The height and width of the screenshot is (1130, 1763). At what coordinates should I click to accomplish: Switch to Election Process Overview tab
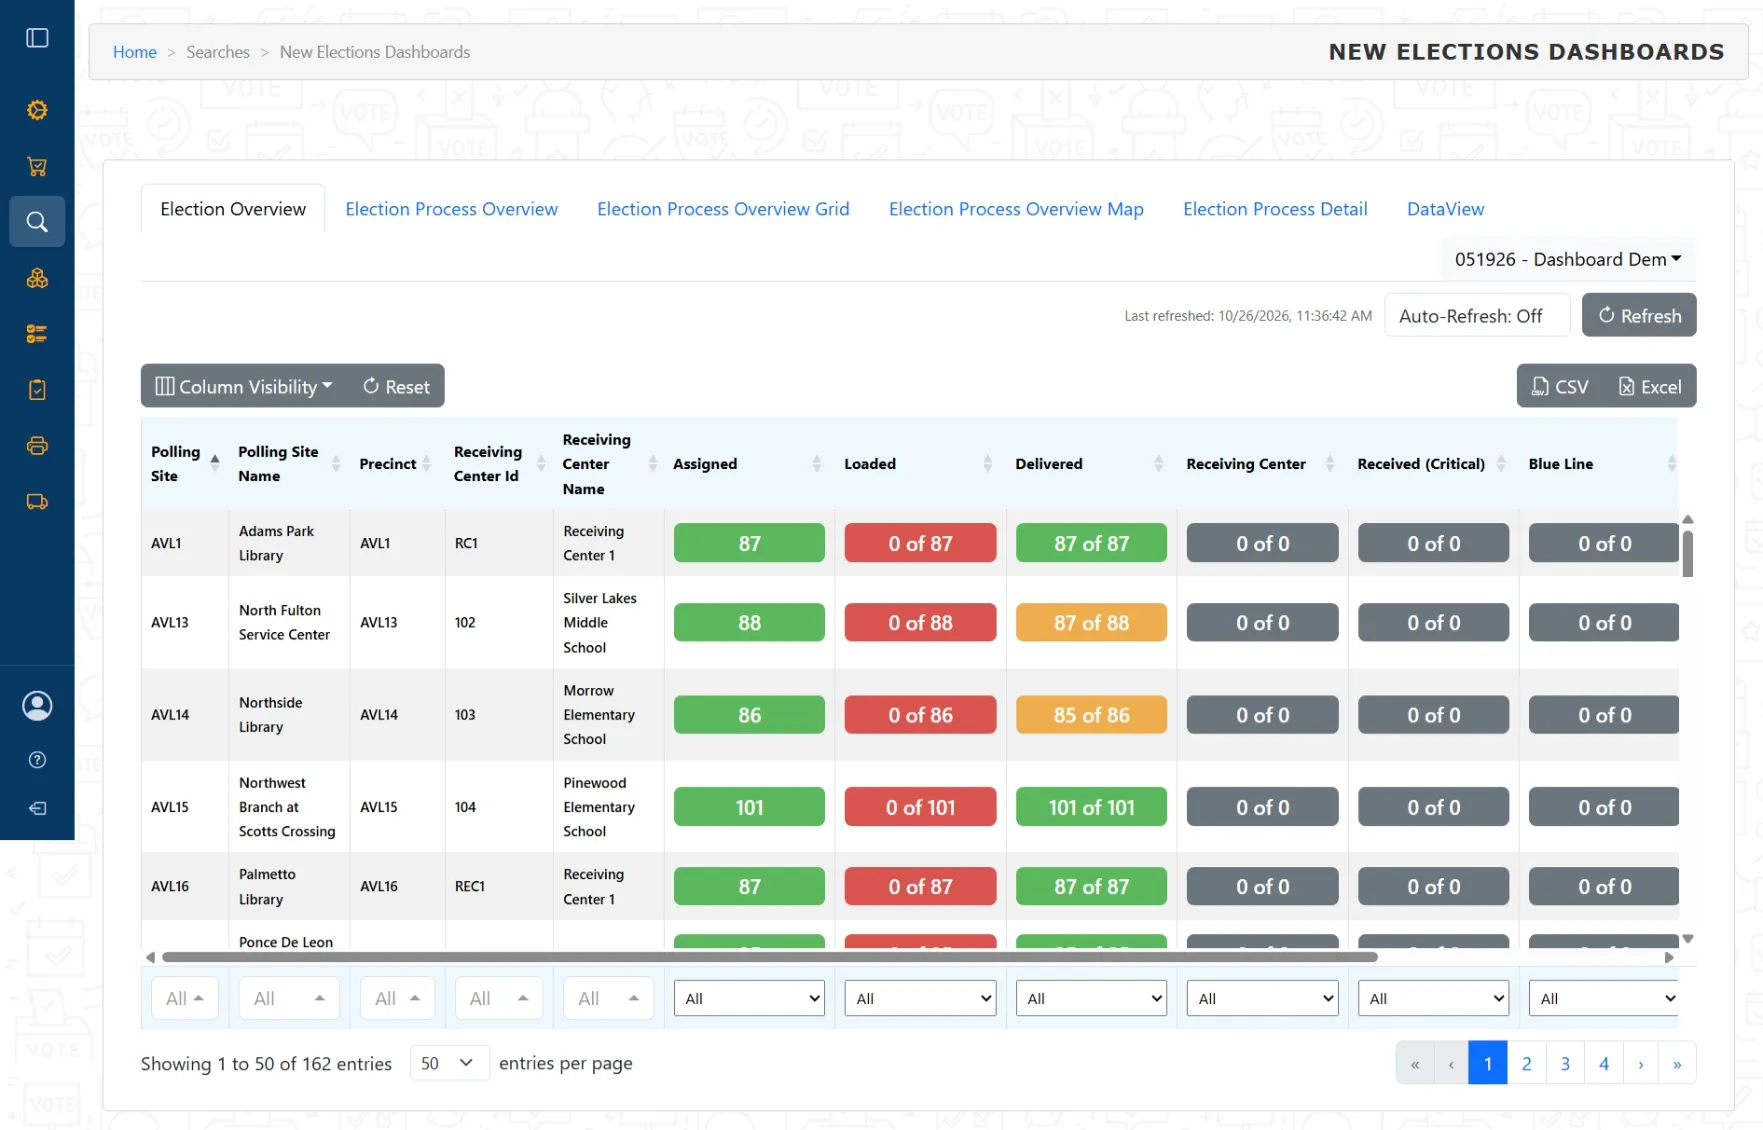[x=451, y=209]
